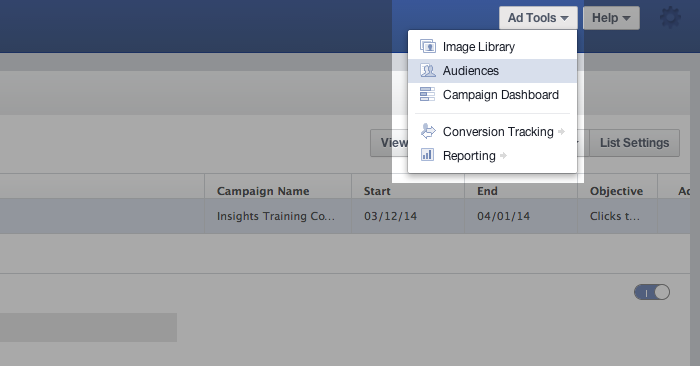Sort by the End column header
The width and height of the screenshot is (700, 366).
(x=521, y=186)
